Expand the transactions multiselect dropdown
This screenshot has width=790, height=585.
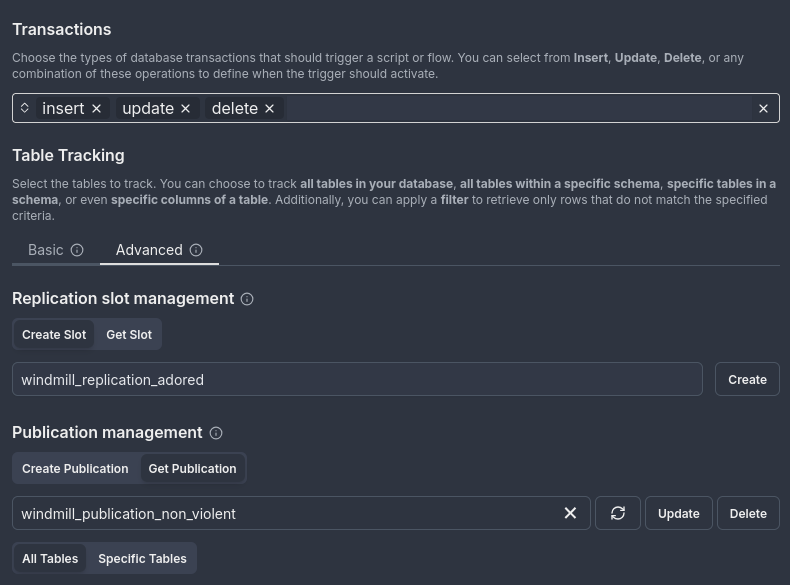coord(25,108)
